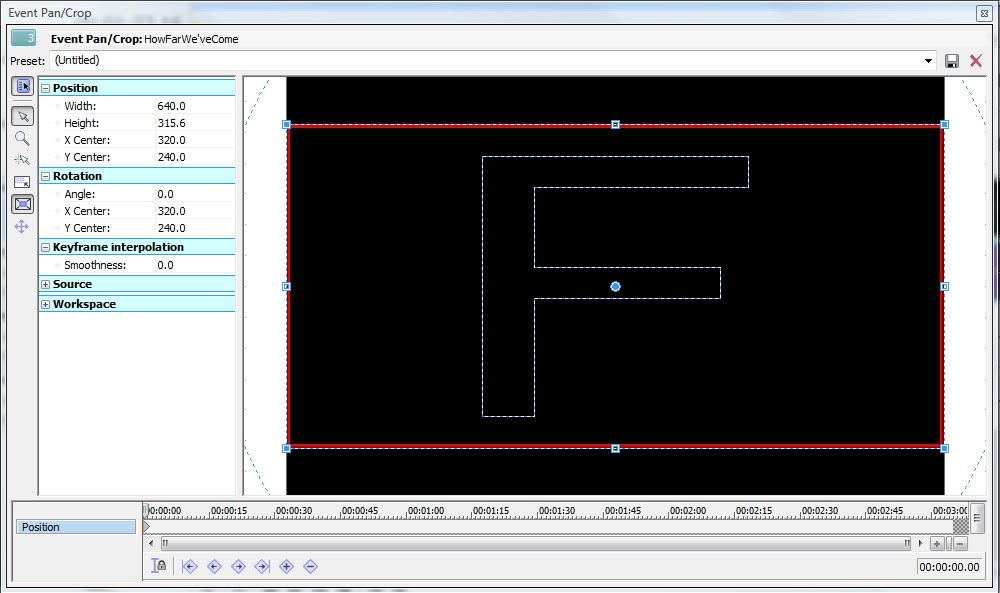This screenshot has height=593, width=1000.
Task: Toggle the Enable Snapping tool
Action: [22, 160]
